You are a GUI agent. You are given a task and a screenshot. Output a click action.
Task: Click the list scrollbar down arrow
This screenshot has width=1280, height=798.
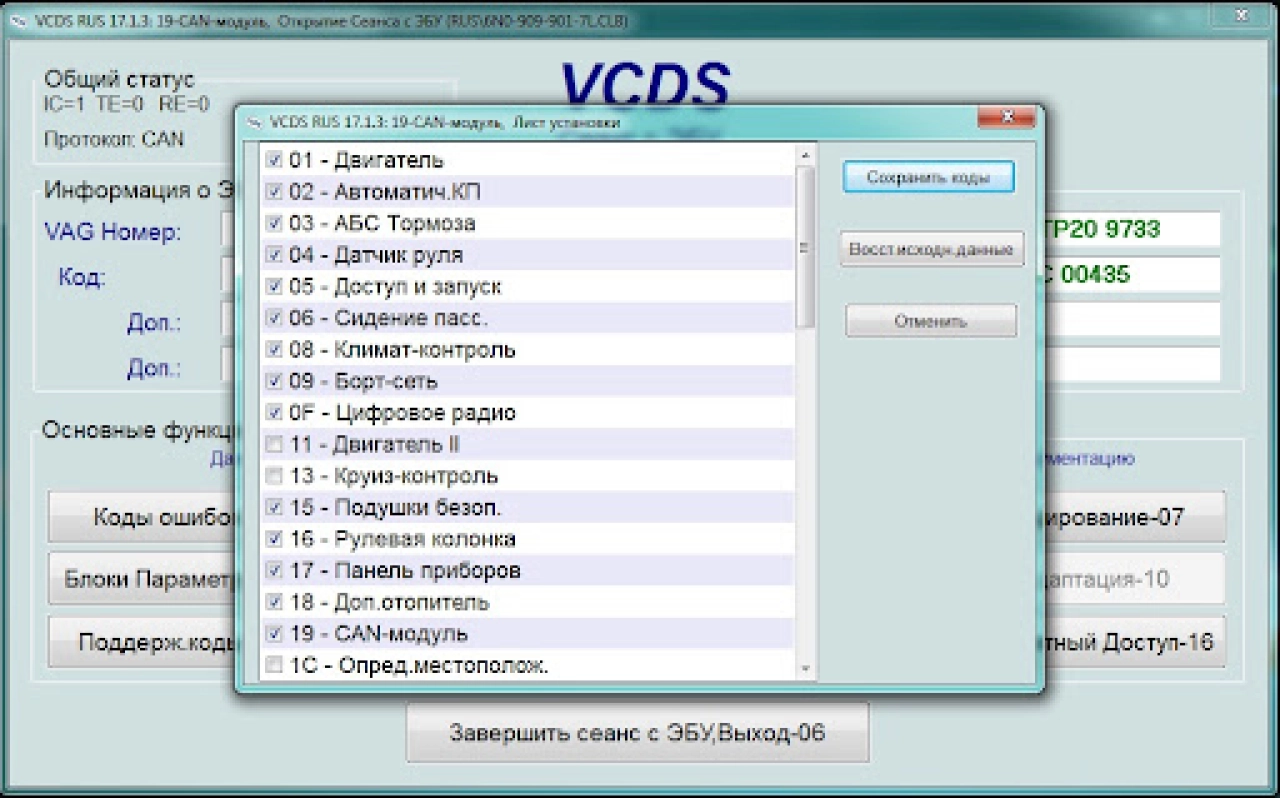pyautogui.click(x=805, y=669)
